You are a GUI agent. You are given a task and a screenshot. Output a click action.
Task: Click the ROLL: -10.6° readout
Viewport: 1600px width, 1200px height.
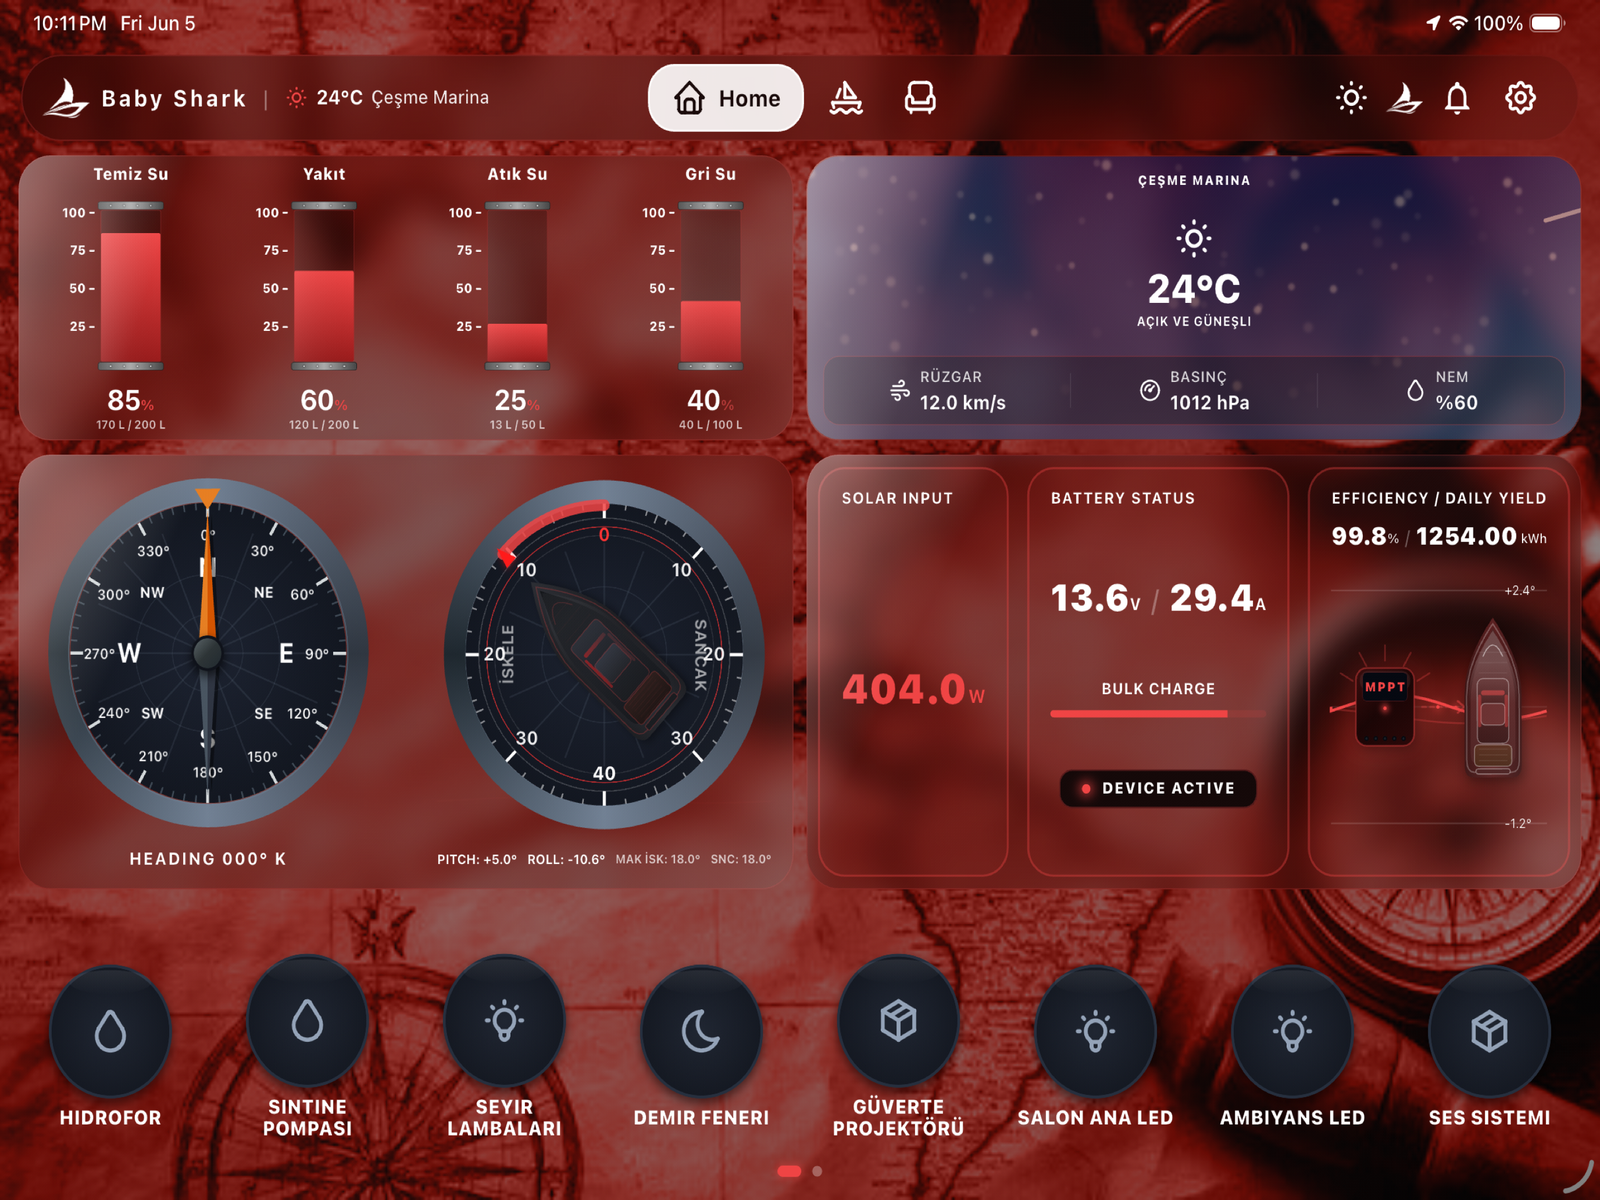click(x=566, y=859)
